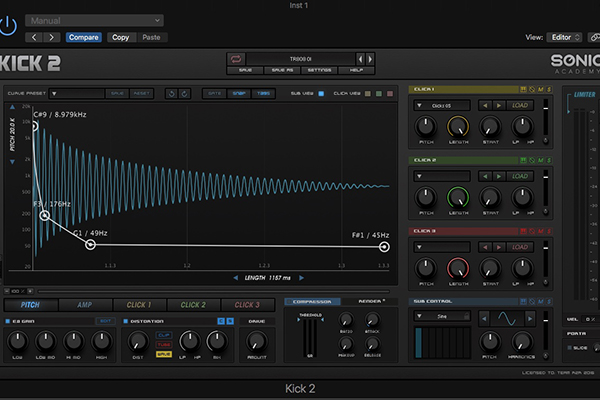The height and width of the screenshot is (400, 600).
Task: Click the undo curve icon
Action: point(171,93)
